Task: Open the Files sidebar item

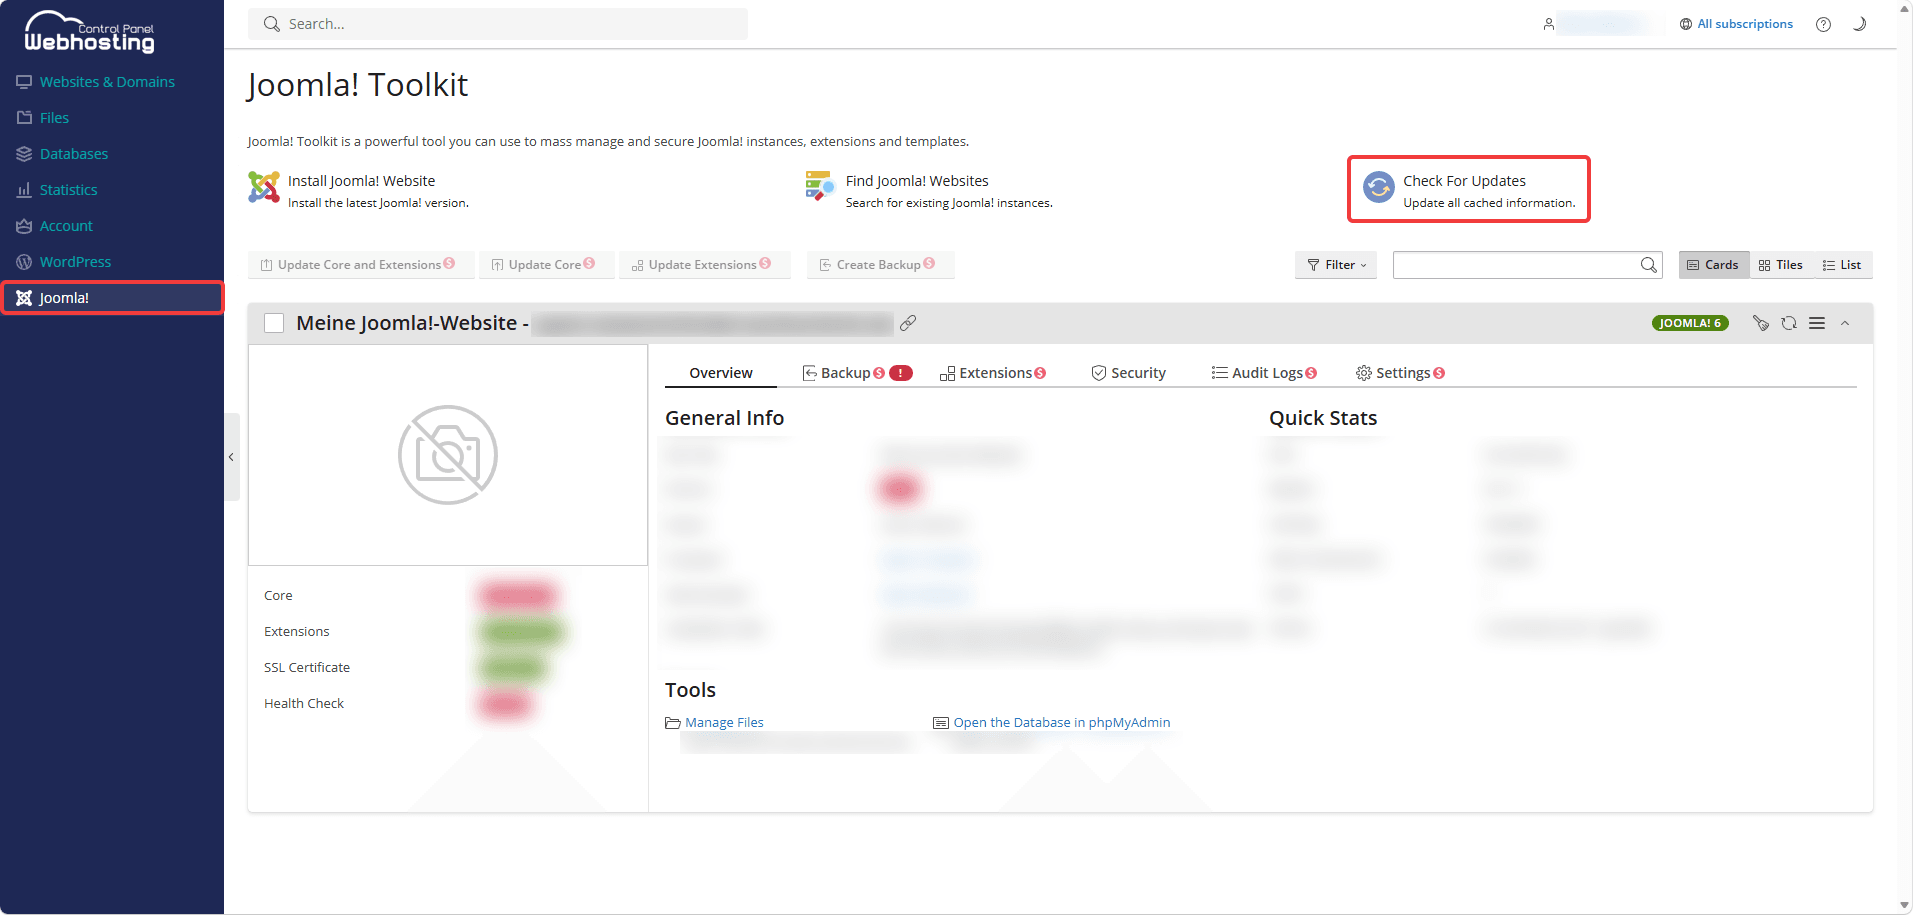Action: (43, 118)
